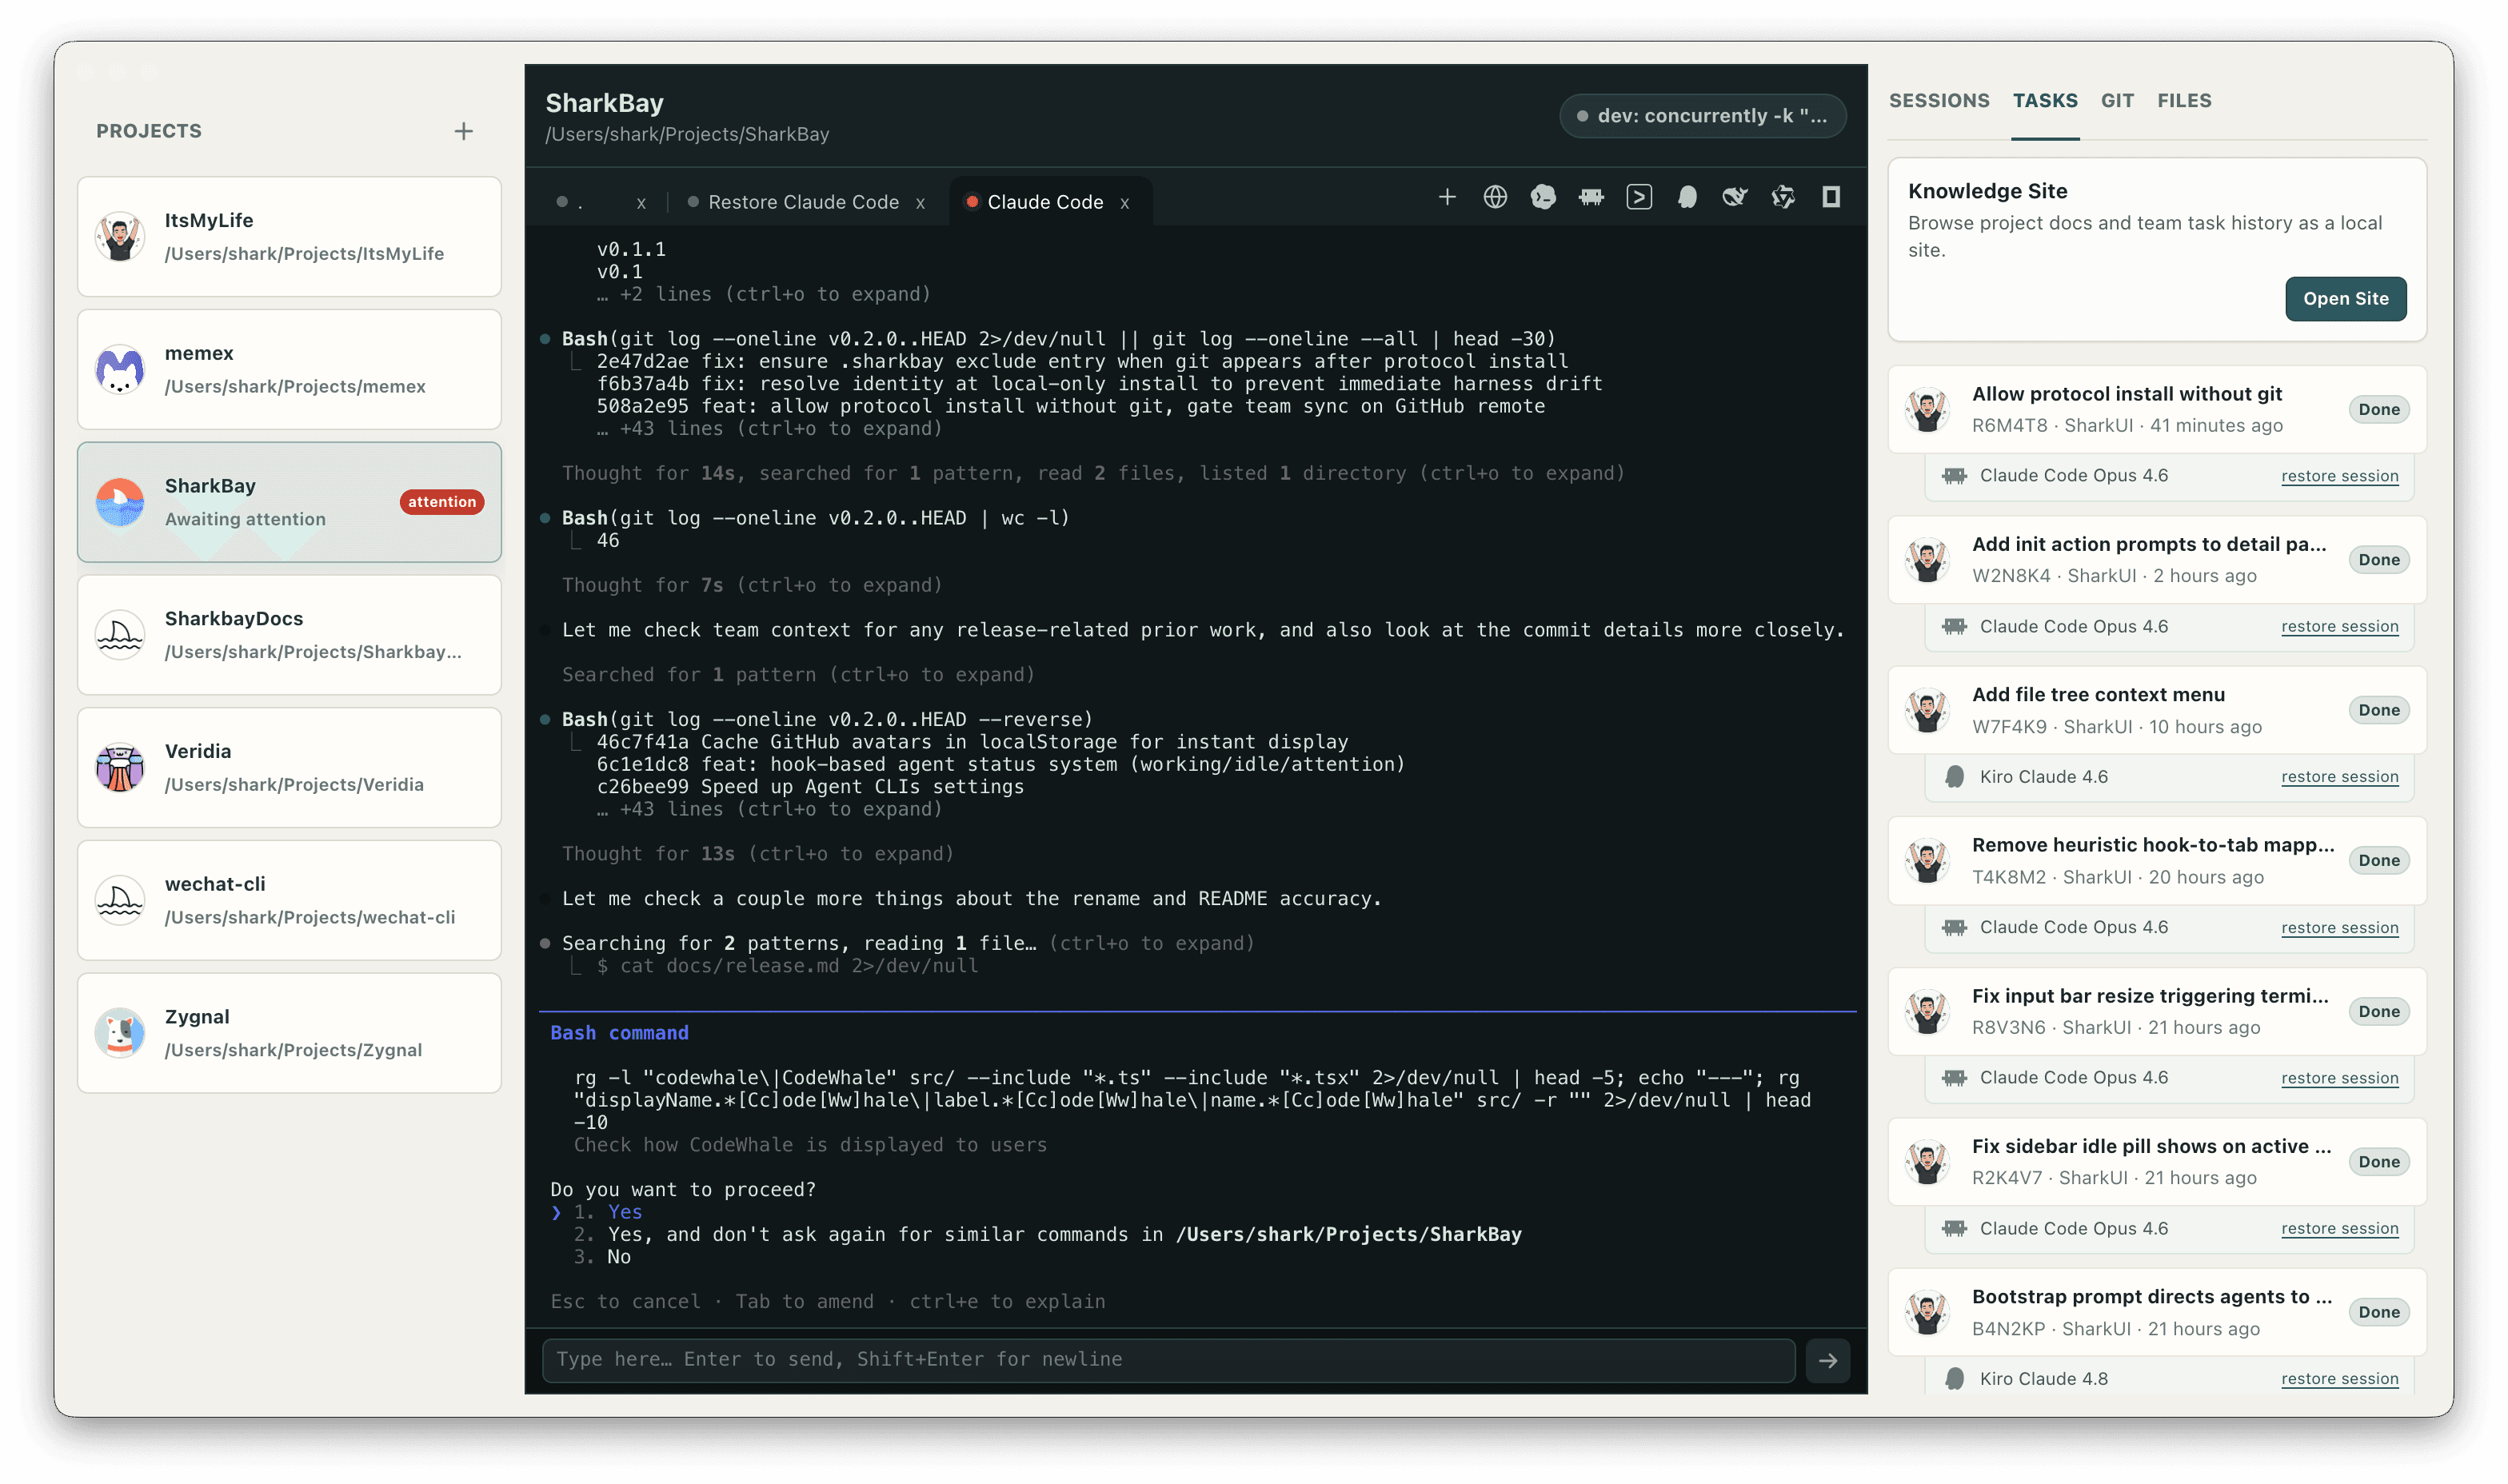Launch the Codex cloud terminal agent icon

coord(1542,197)
